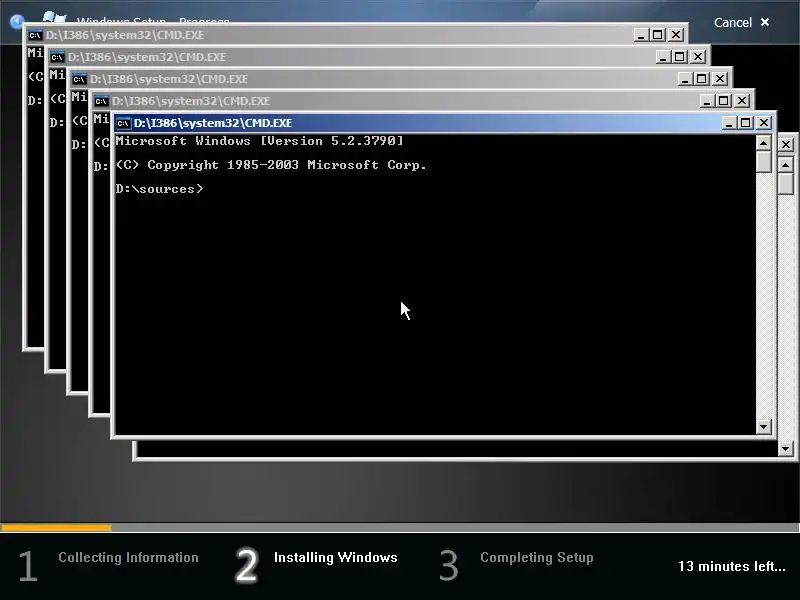Click the installation progress bar

tap(400, 528)
